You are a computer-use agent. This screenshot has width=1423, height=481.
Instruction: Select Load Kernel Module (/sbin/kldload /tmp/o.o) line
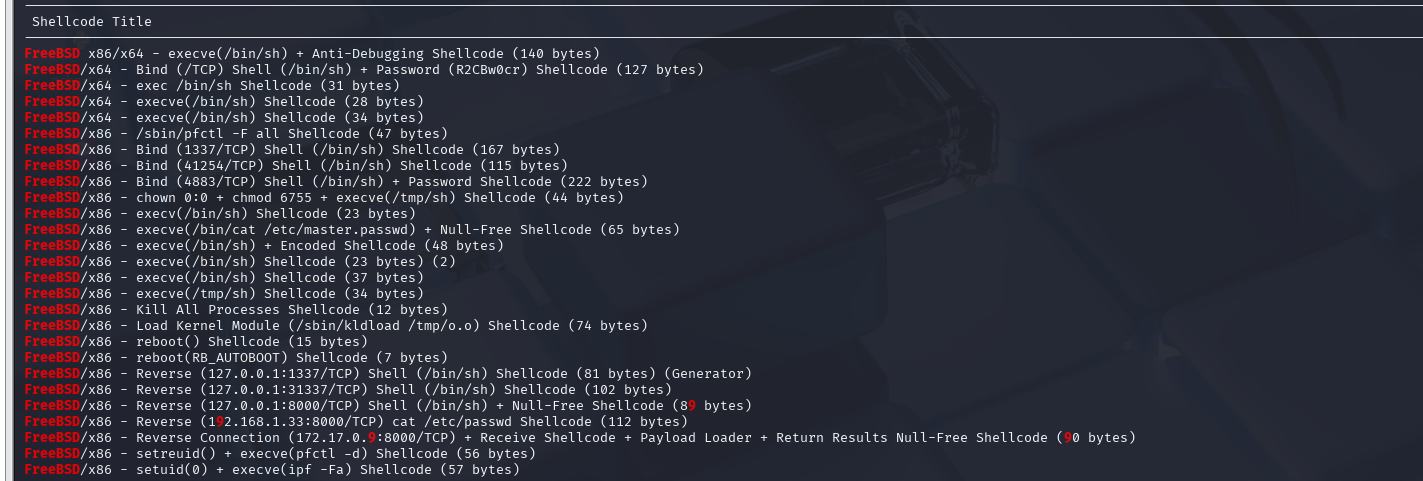(336, 325)
